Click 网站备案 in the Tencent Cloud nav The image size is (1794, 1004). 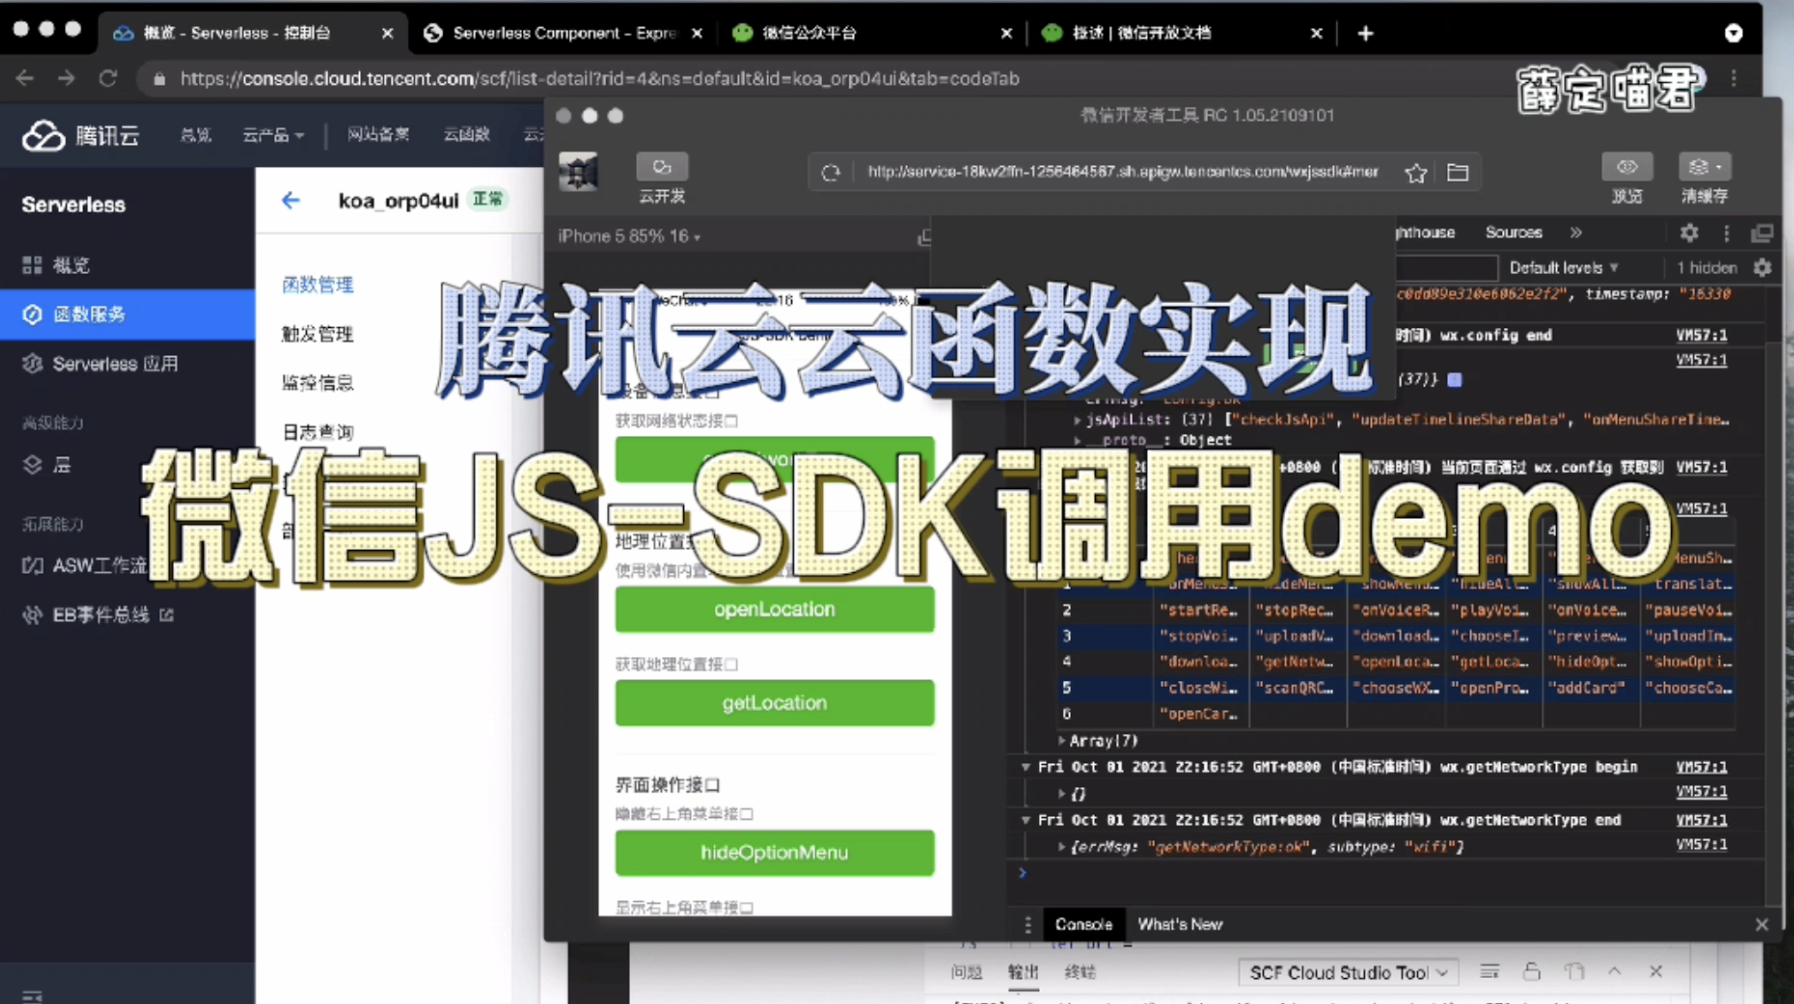pyautogui.click(x=378, y=135)
